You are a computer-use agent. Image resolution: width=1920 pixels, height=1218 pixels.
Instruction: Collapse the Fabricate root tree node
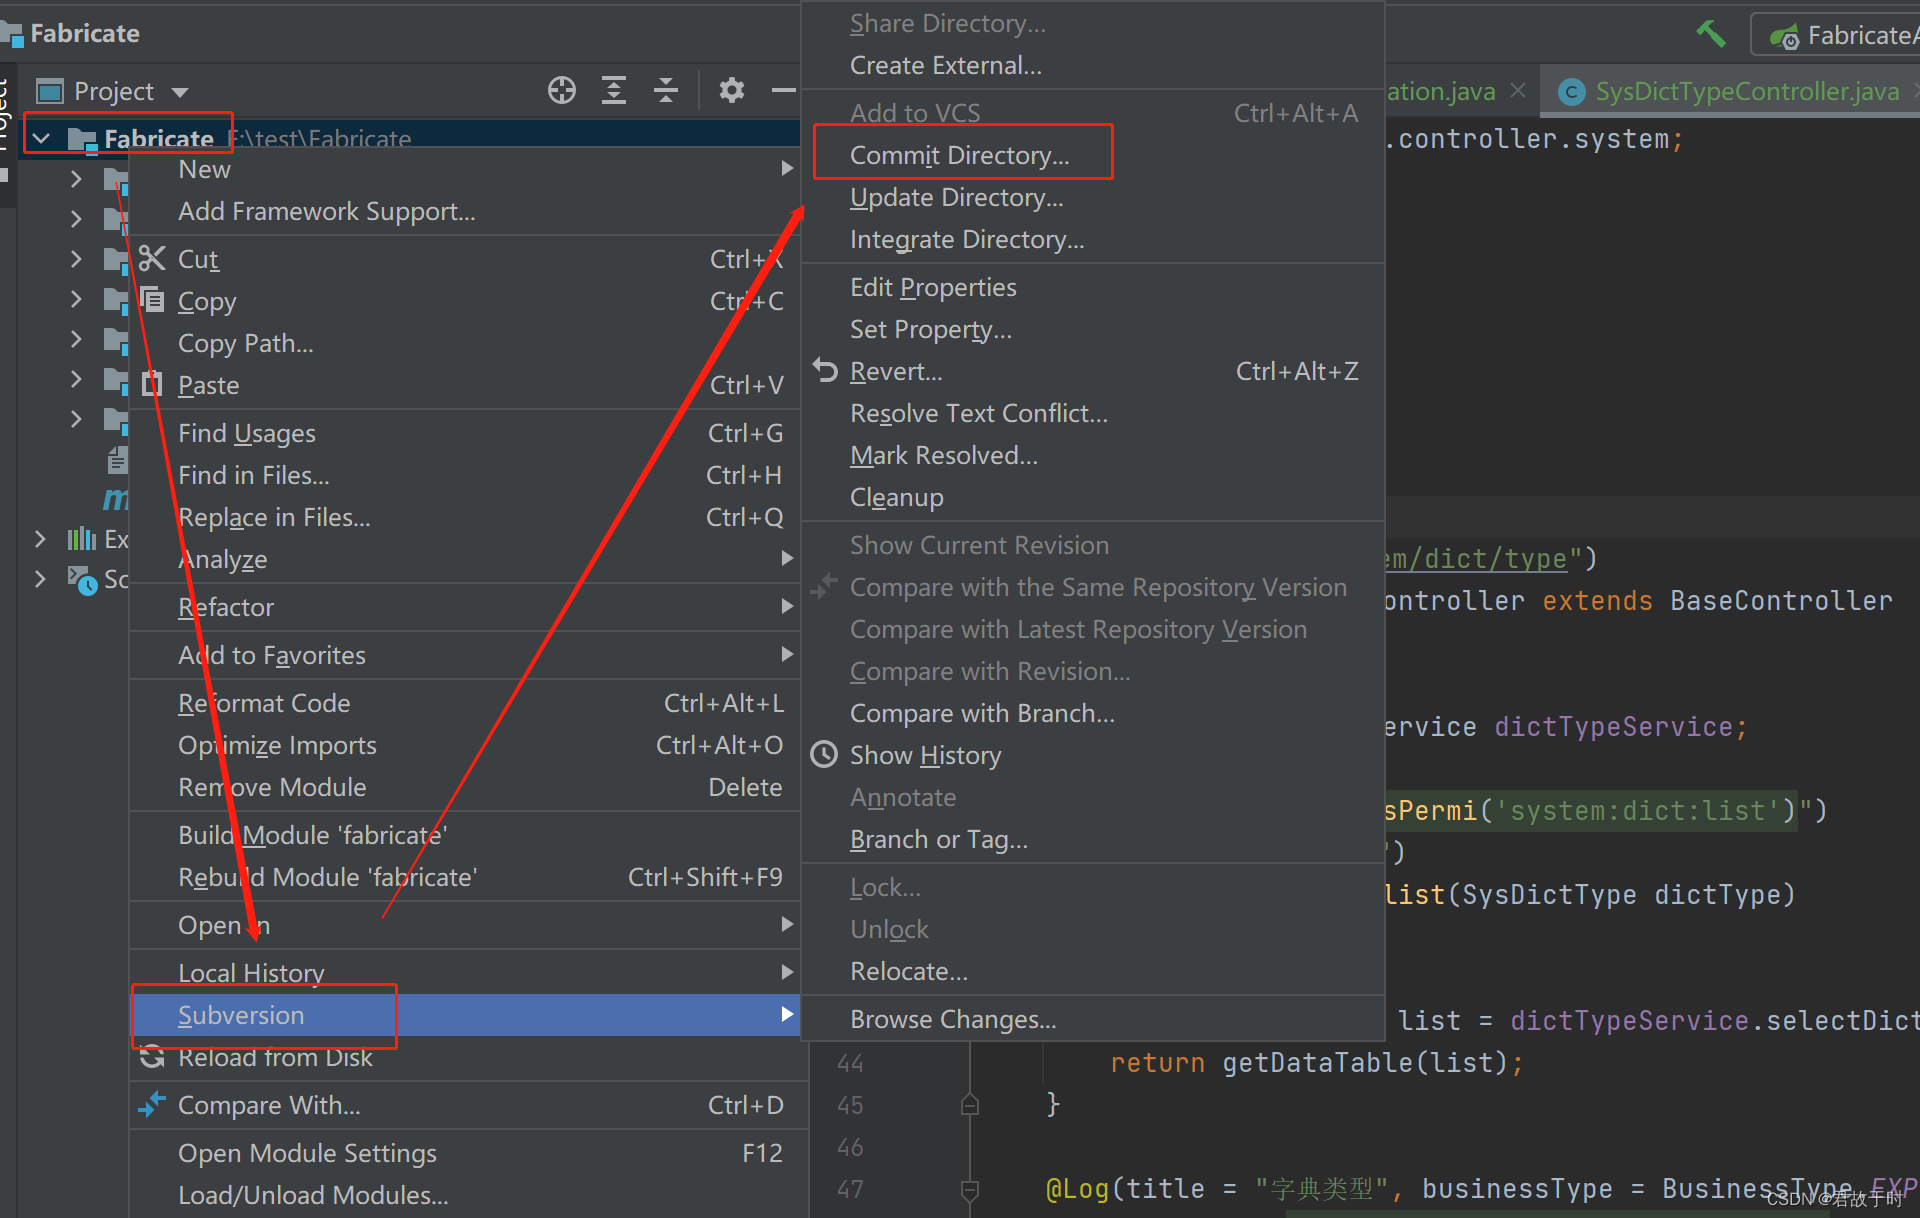point(42,138)
